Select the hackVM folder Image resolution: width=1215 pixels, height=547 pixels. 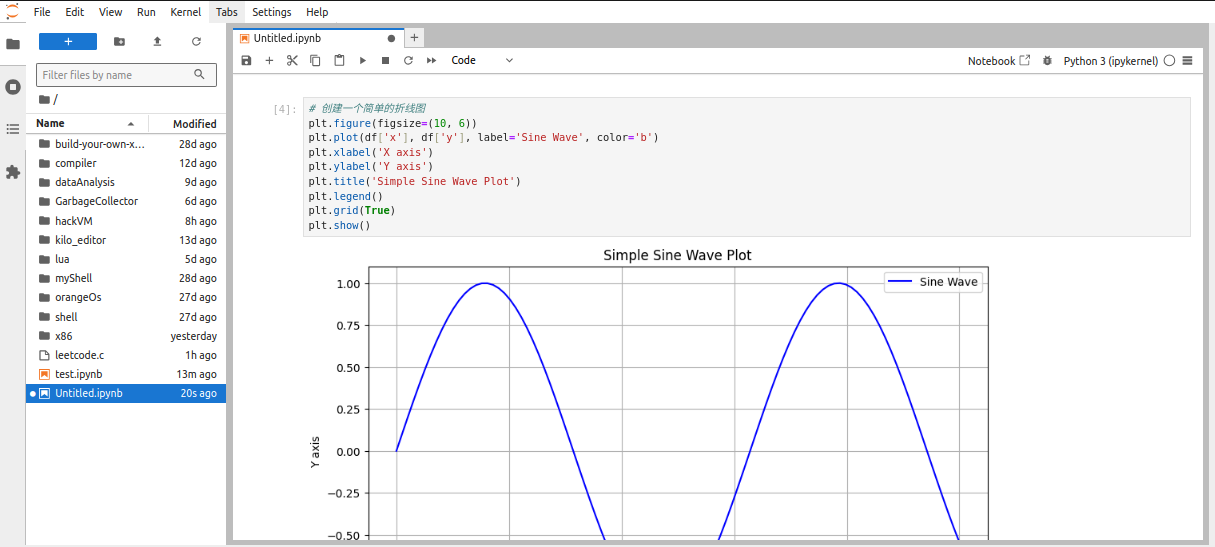(126, 221)
